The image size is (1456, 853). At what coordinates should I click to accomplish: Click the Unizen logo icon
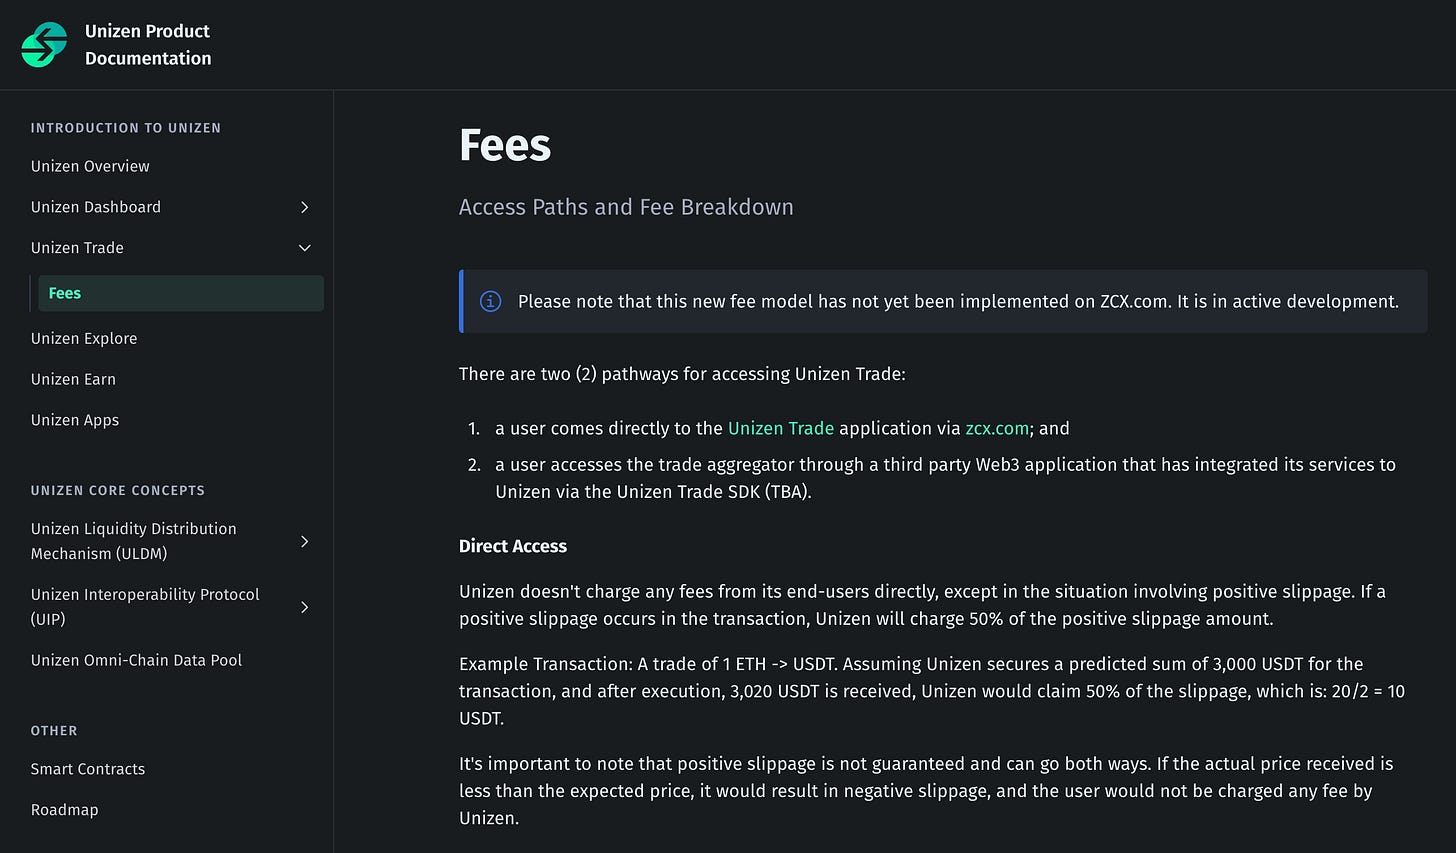[x=44, y=45]
